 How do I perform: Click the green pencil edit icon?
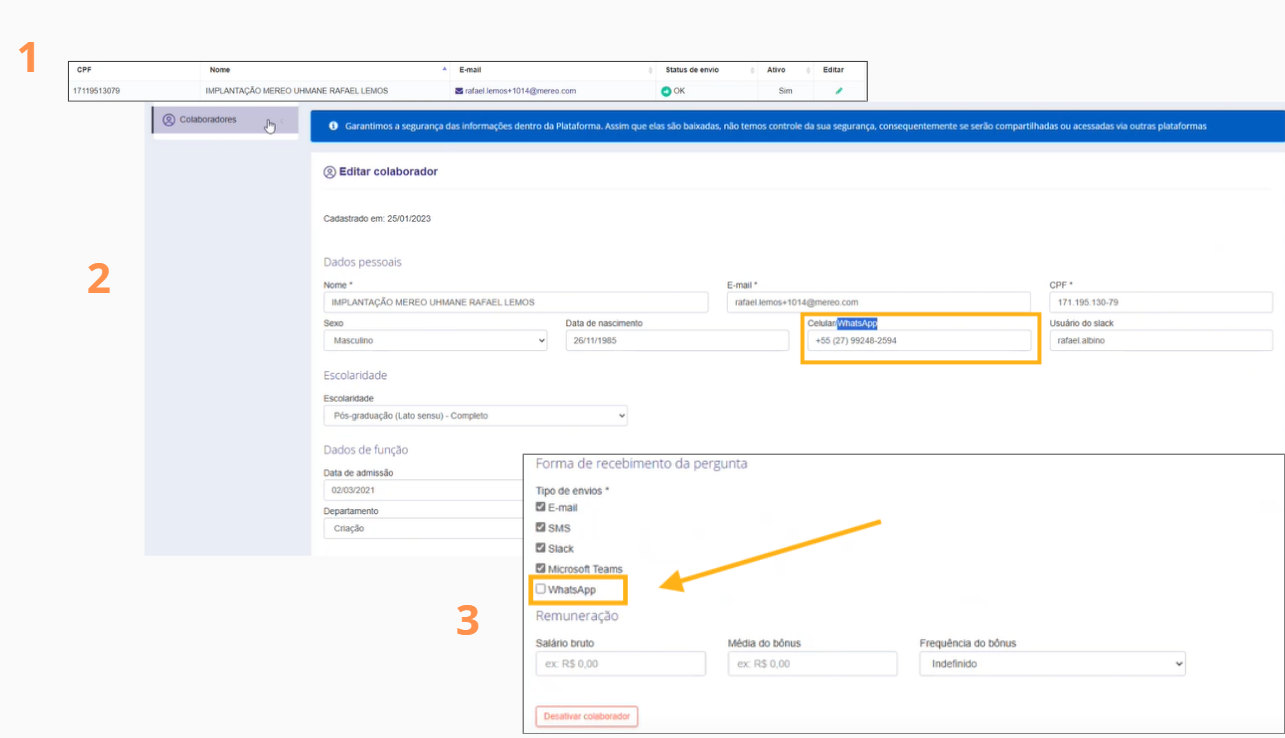[839, 91]
